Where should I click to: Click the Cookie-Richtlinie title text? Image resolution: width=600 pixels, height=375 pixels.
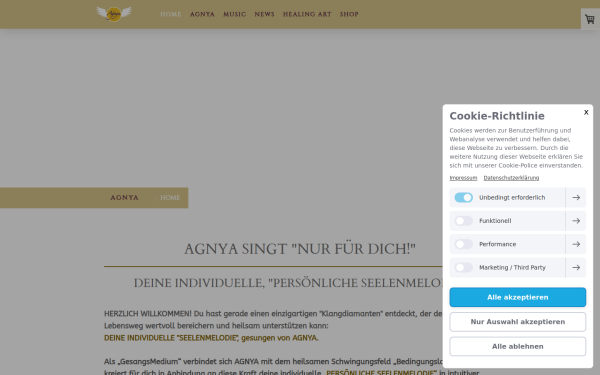point(497,116)
